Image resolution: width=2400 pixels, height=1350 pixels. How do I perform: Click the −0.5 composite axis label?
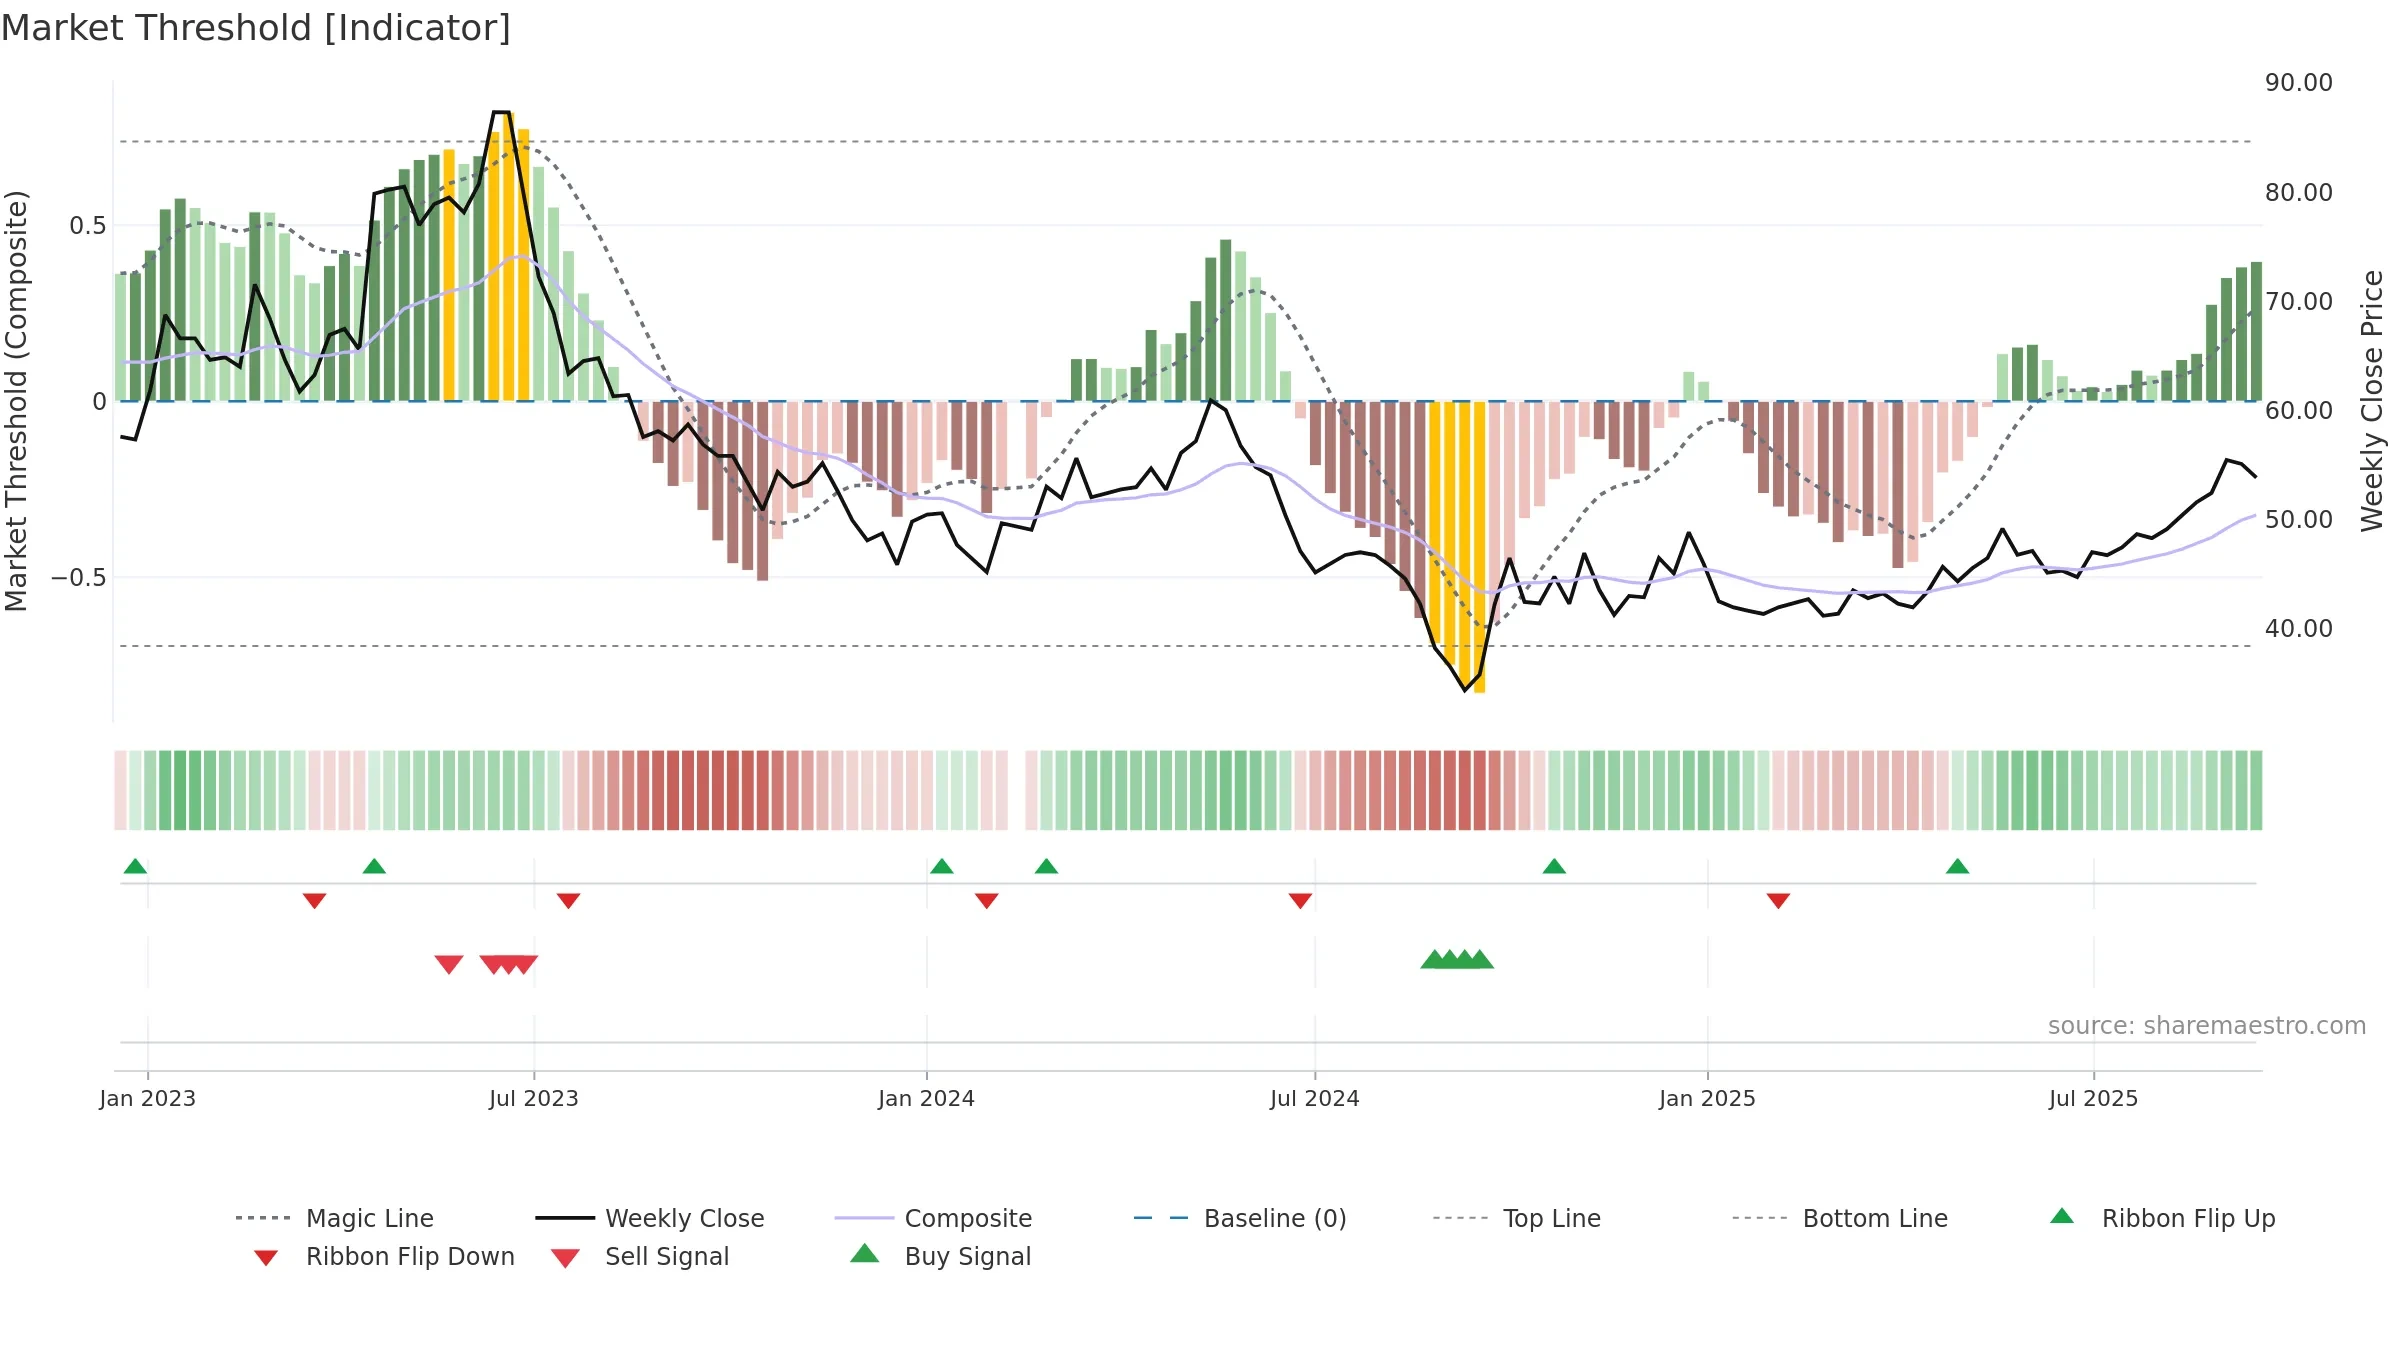(x=79, y=577)
